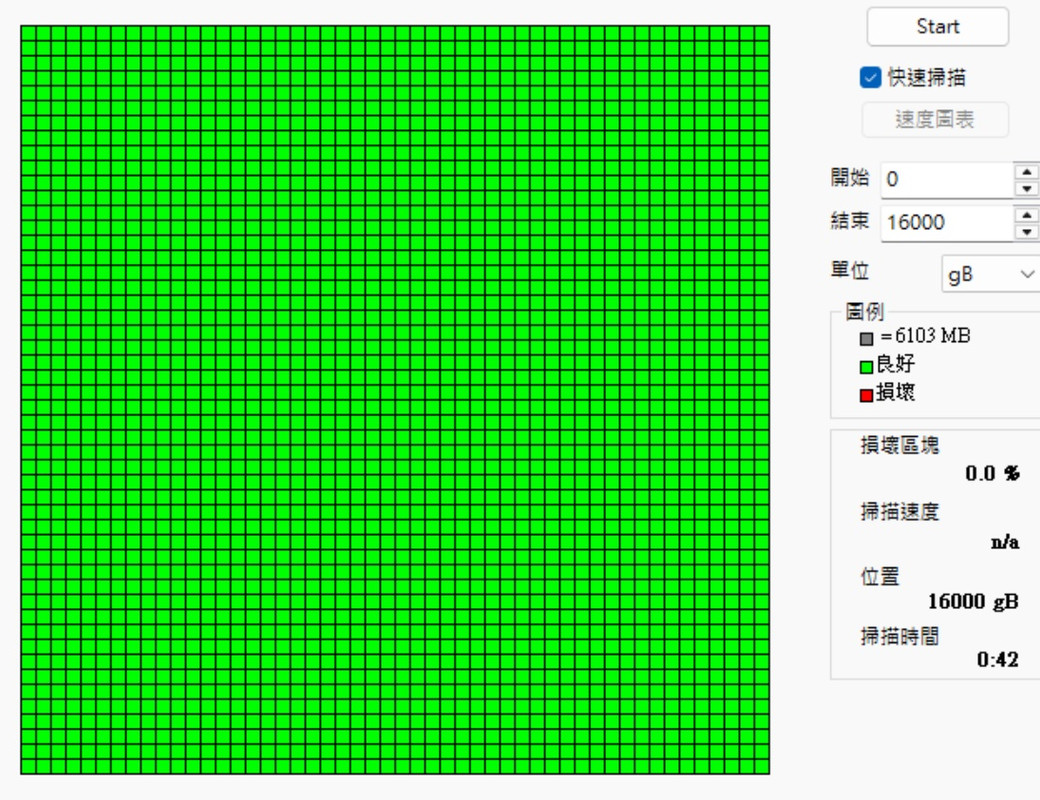Click the '0:42' scan time value
The image size is (1040, 800).
998,659
